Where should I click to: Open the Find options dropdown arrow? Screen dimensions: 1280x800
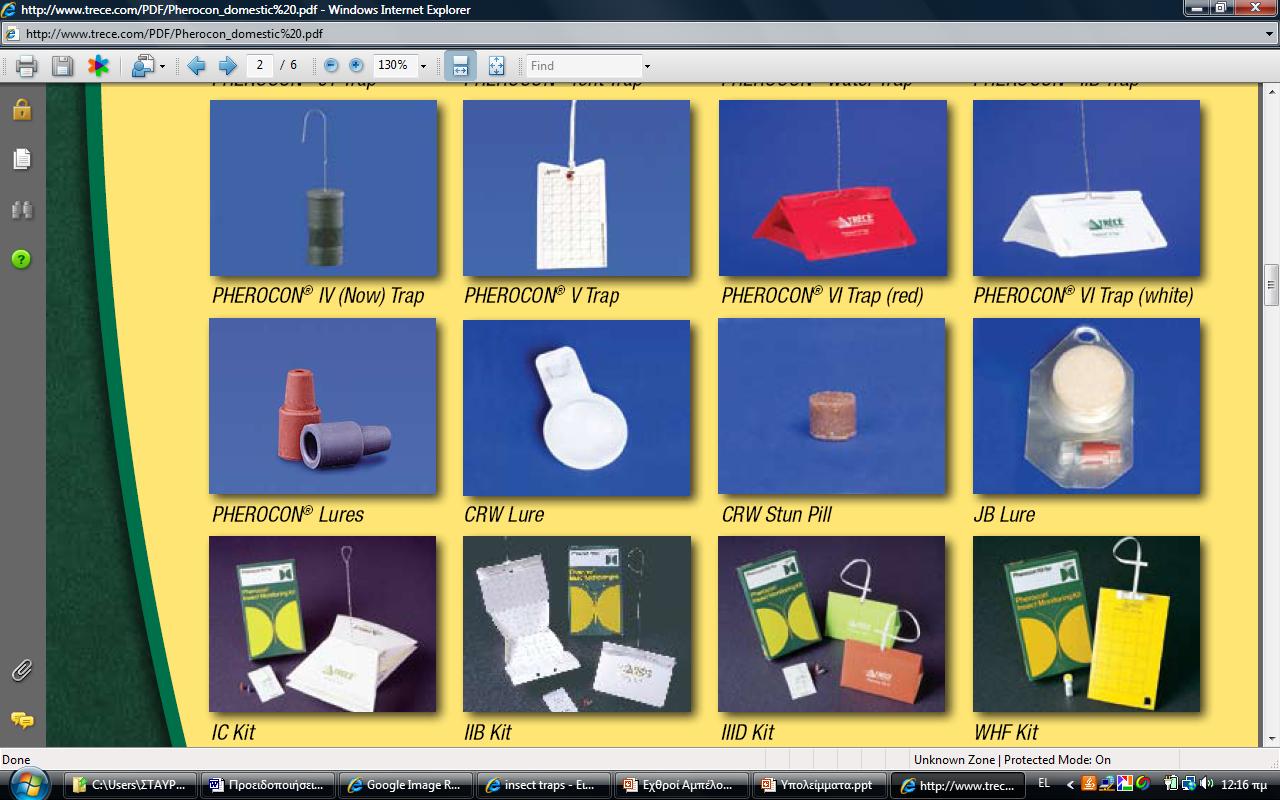pos(647,67)
